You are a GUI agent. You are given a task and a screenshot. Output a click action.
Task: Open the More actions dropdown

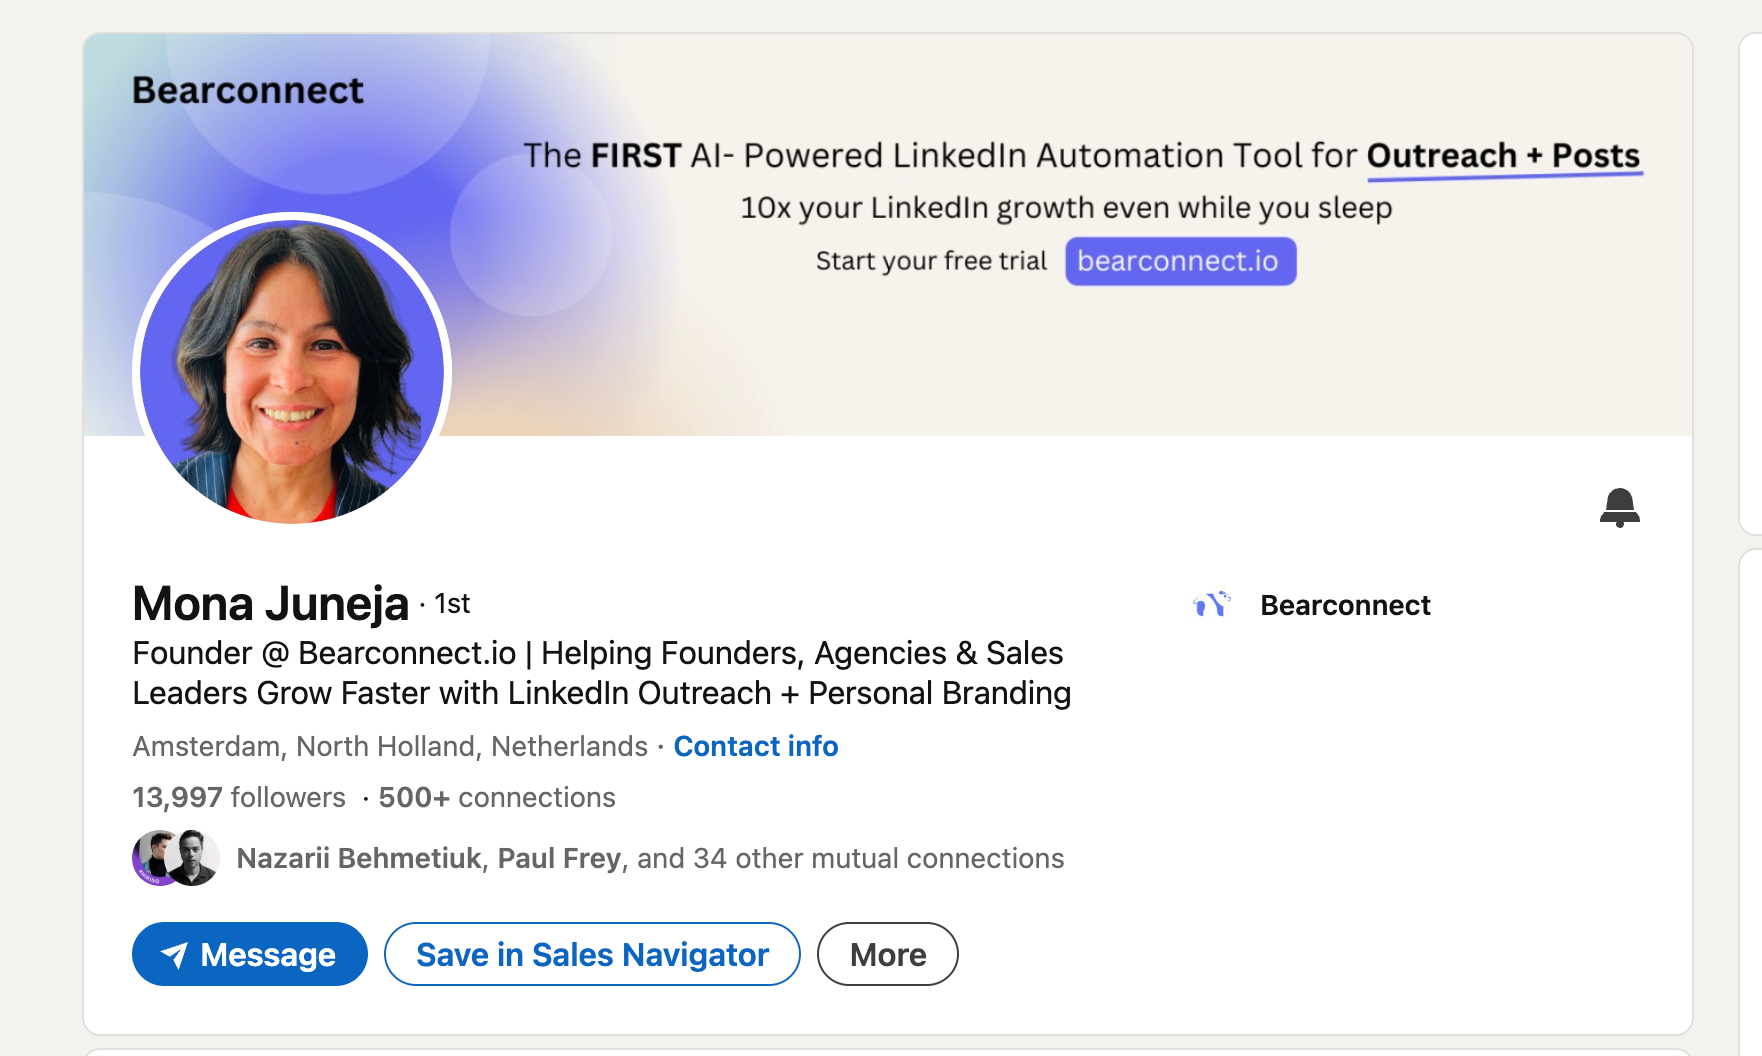[887, 954]
